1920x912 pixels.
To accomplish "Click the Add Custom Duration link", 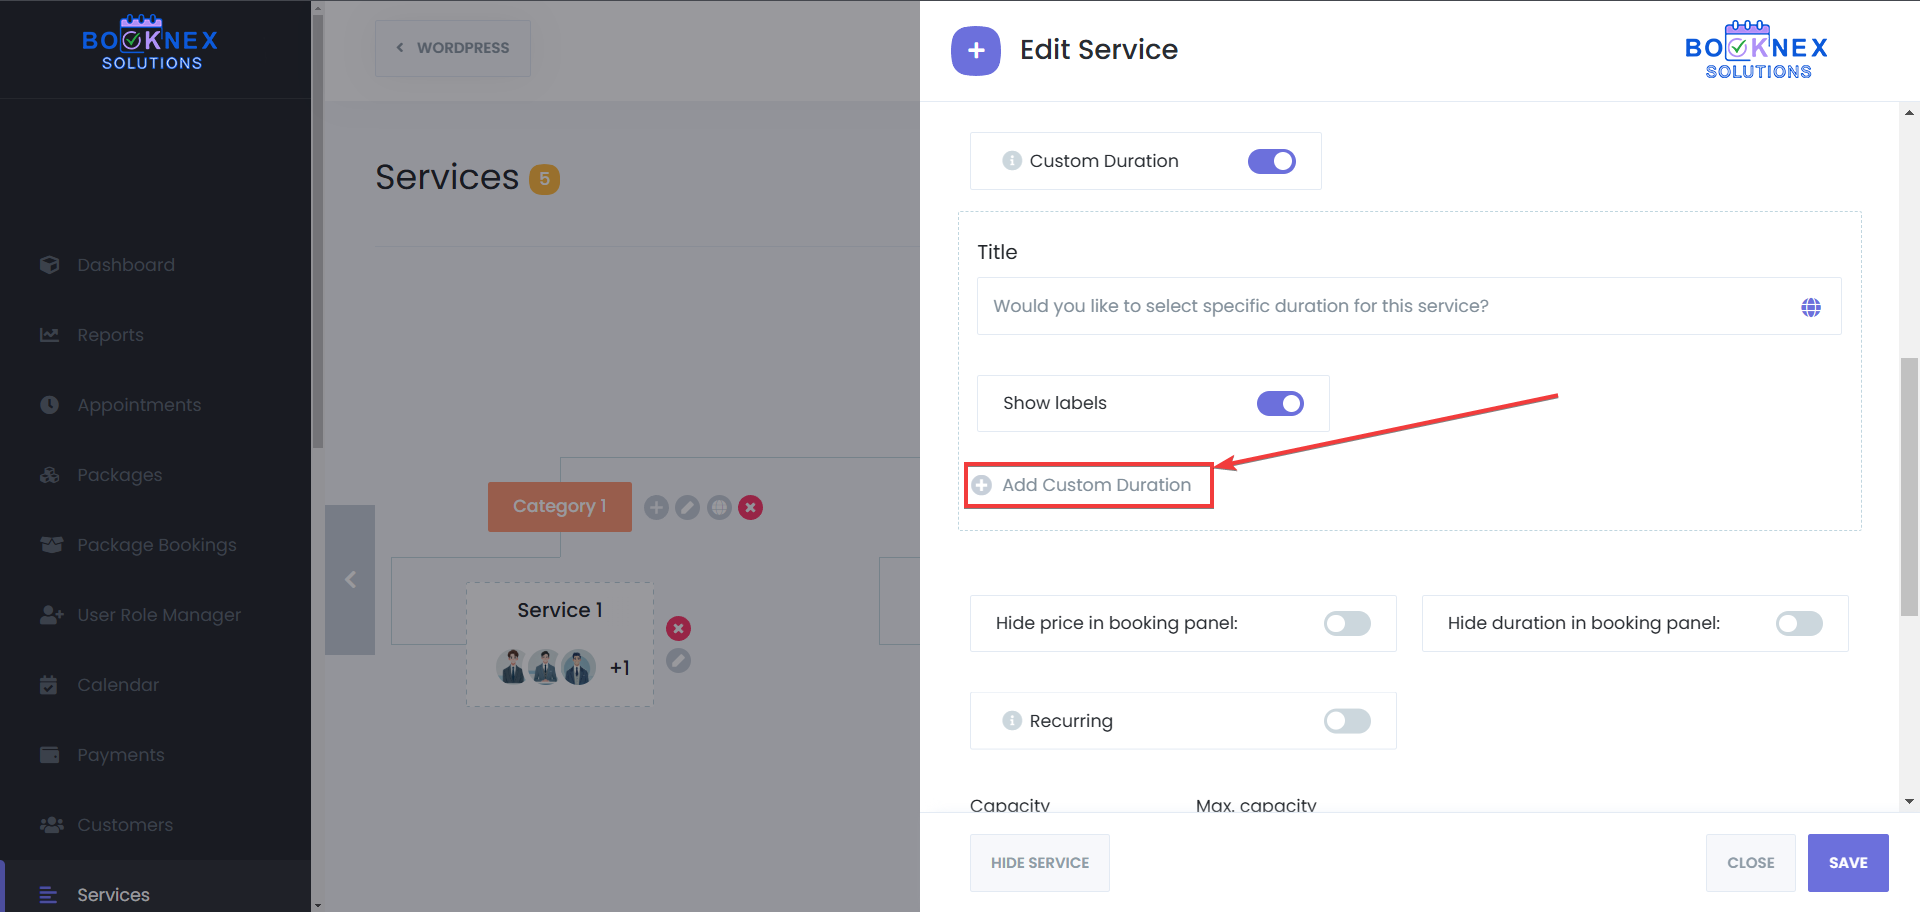I will (x=1088, y=485).
